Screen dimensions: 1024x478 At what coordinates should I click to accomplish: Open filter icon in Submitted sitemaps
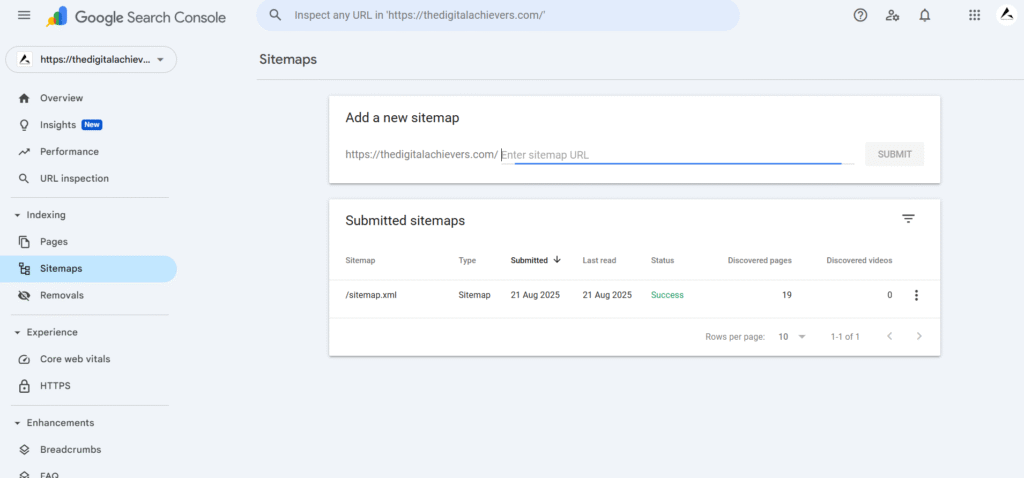(908, 219)
